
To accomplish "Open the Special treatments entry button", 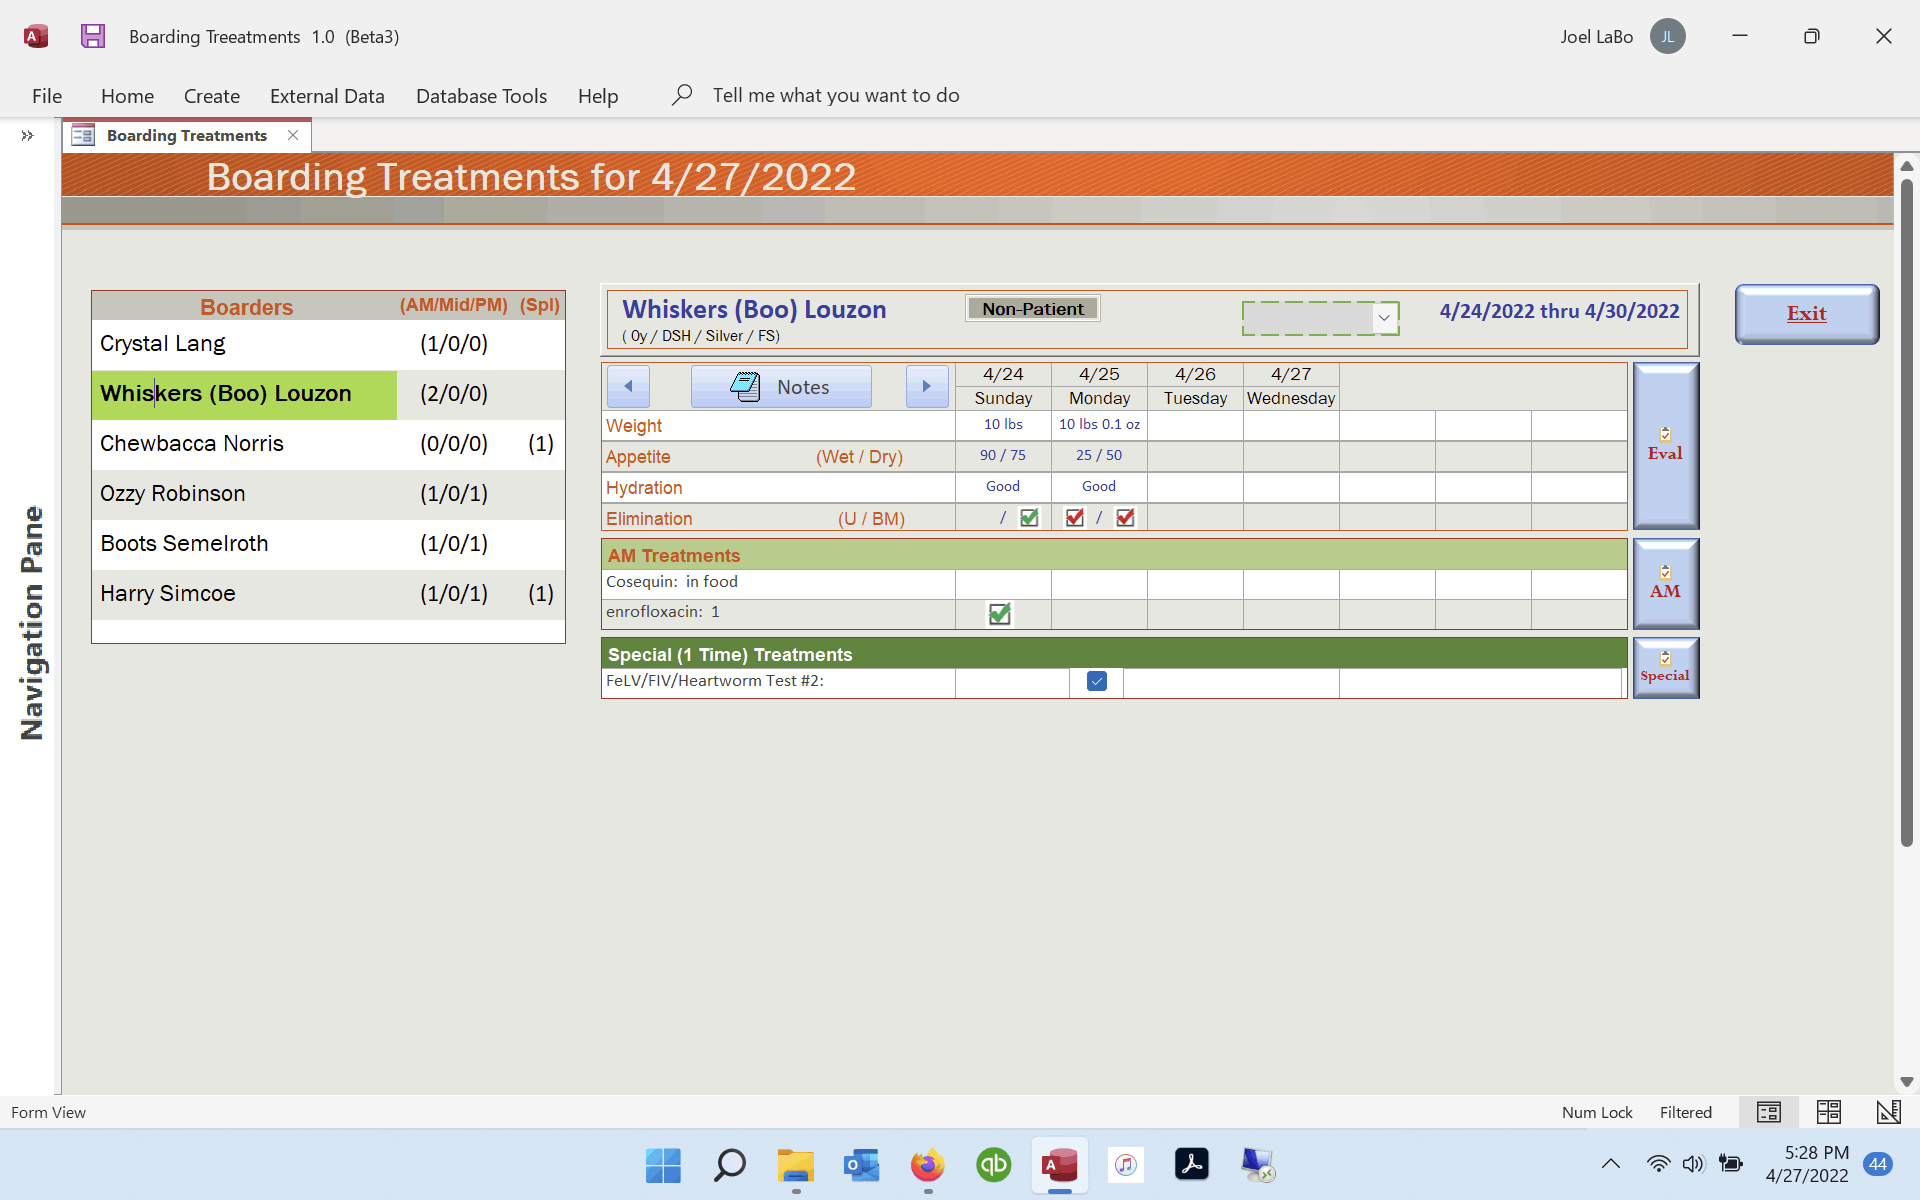I will pyautogui.click(x=1665, y=667).
